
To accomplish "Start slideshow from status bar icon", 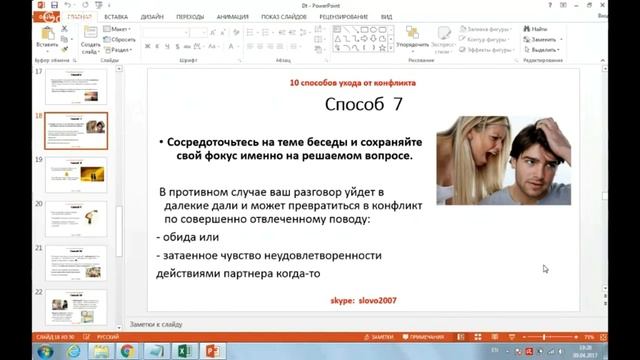I will click(x=511, y=337).
